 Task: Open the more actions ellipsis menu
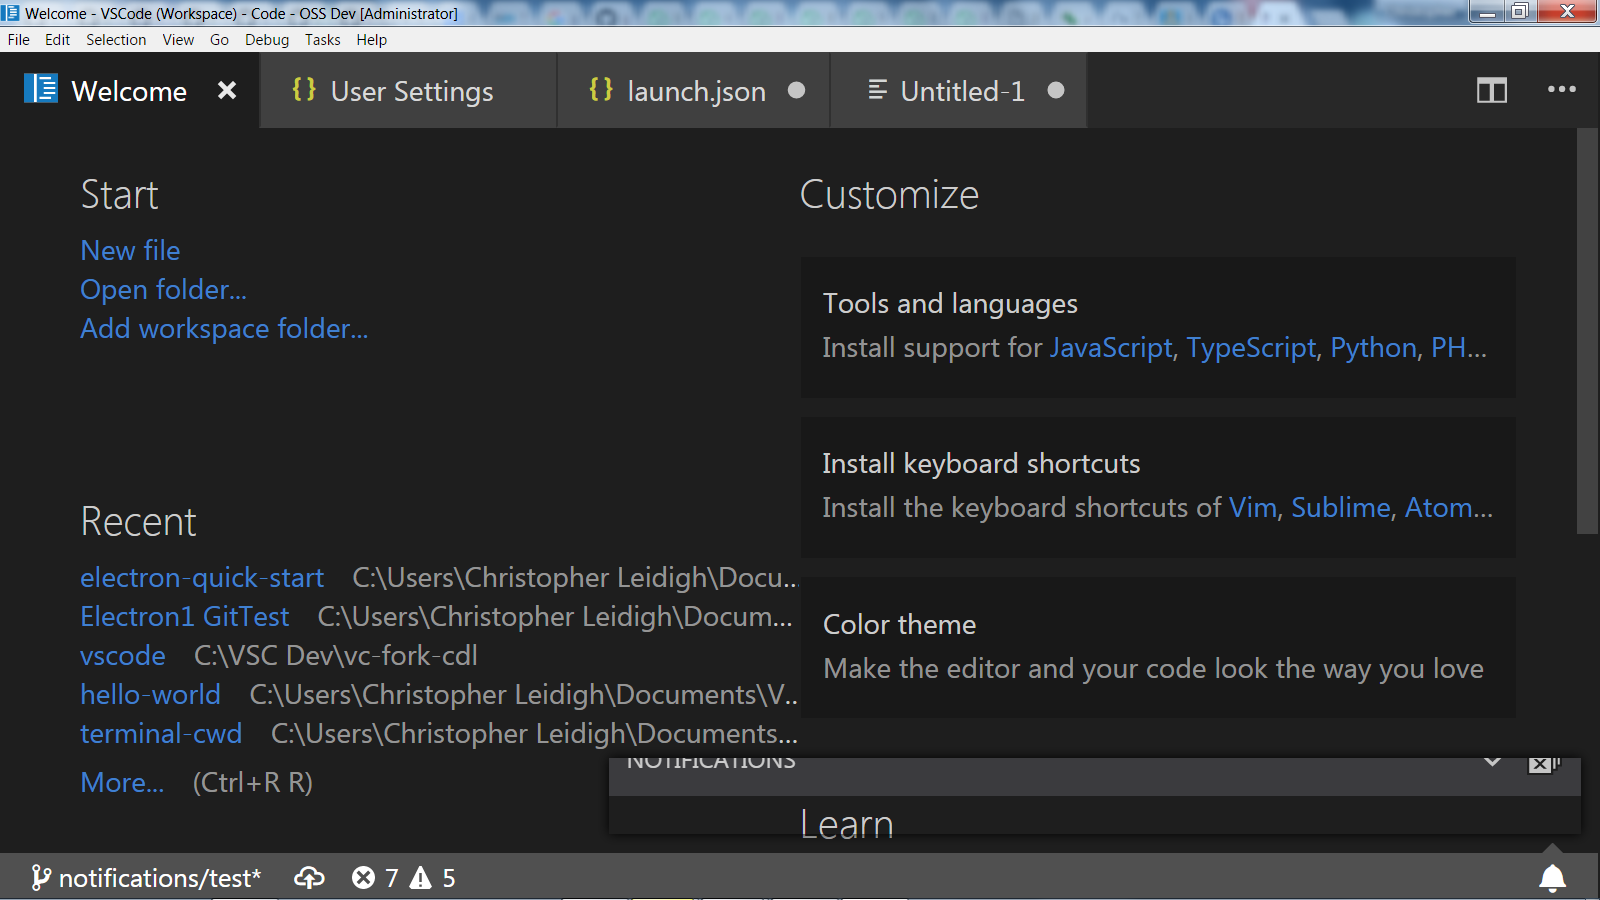point(1560,91)
